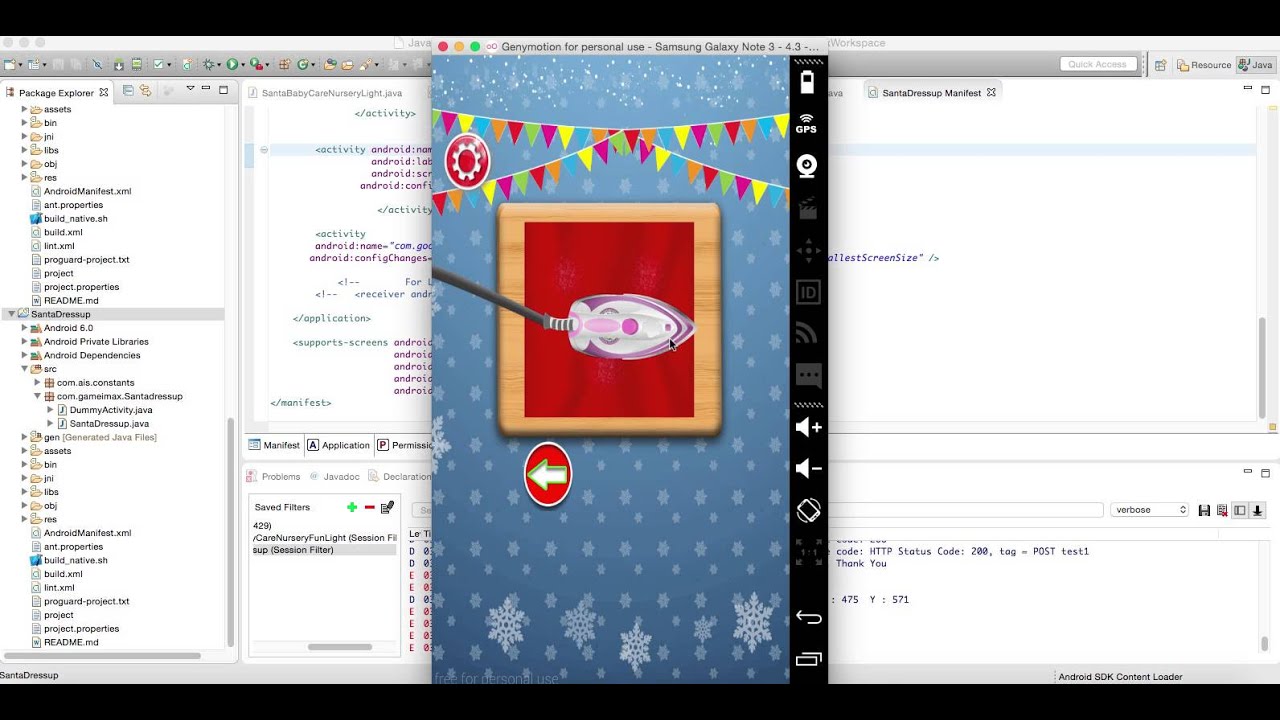Screen dimensions: 1280x720
Task: Open the Javadoc view tab
Action: [334, 477]
